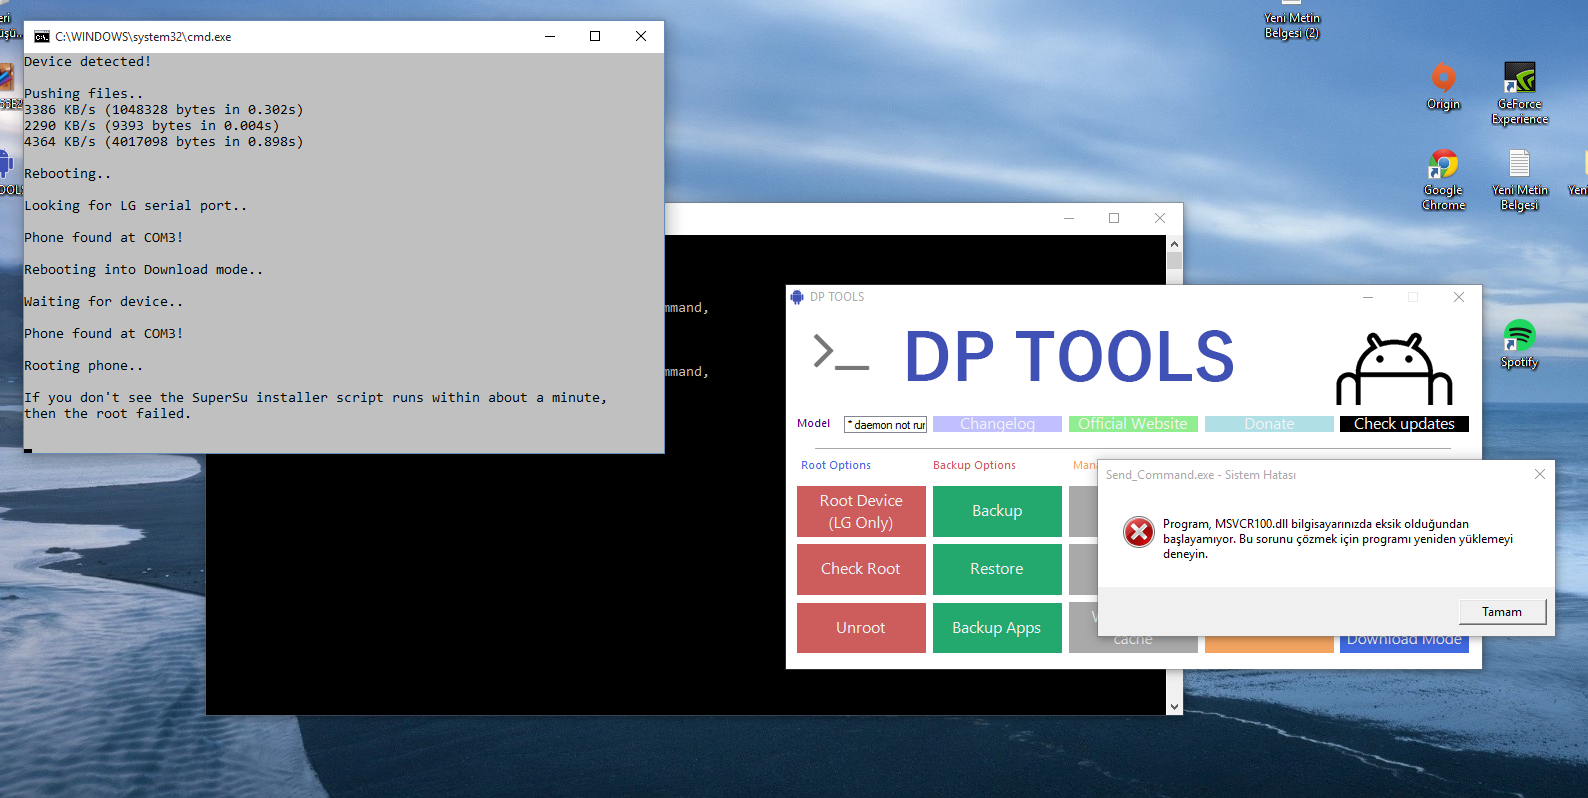1588x798 pixels.
Task: Close the DP TOOLS window
Action: point(1459,297)
